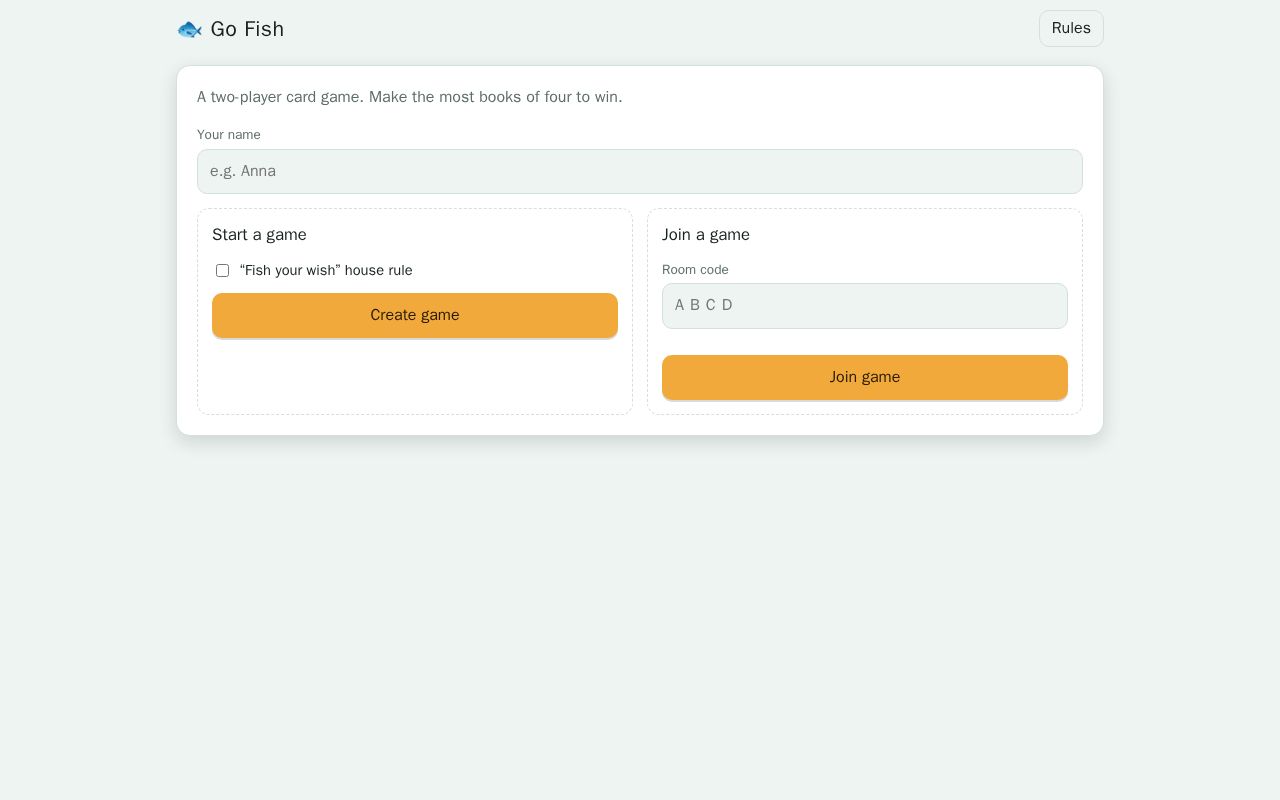Focus the Your name input field

pos(640,172)
